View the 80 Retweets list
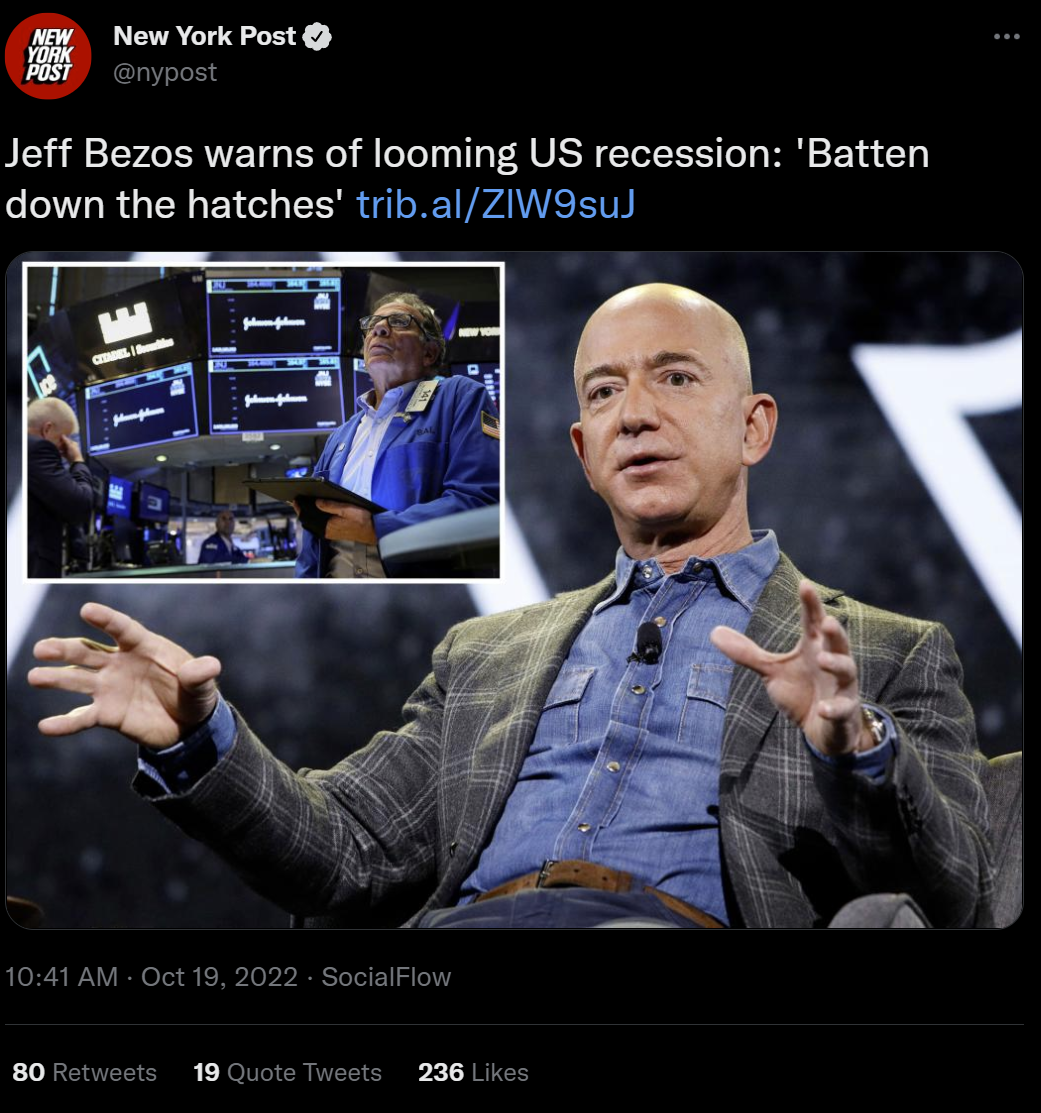This screenshot has width=1041, height=1113. 84,1072
